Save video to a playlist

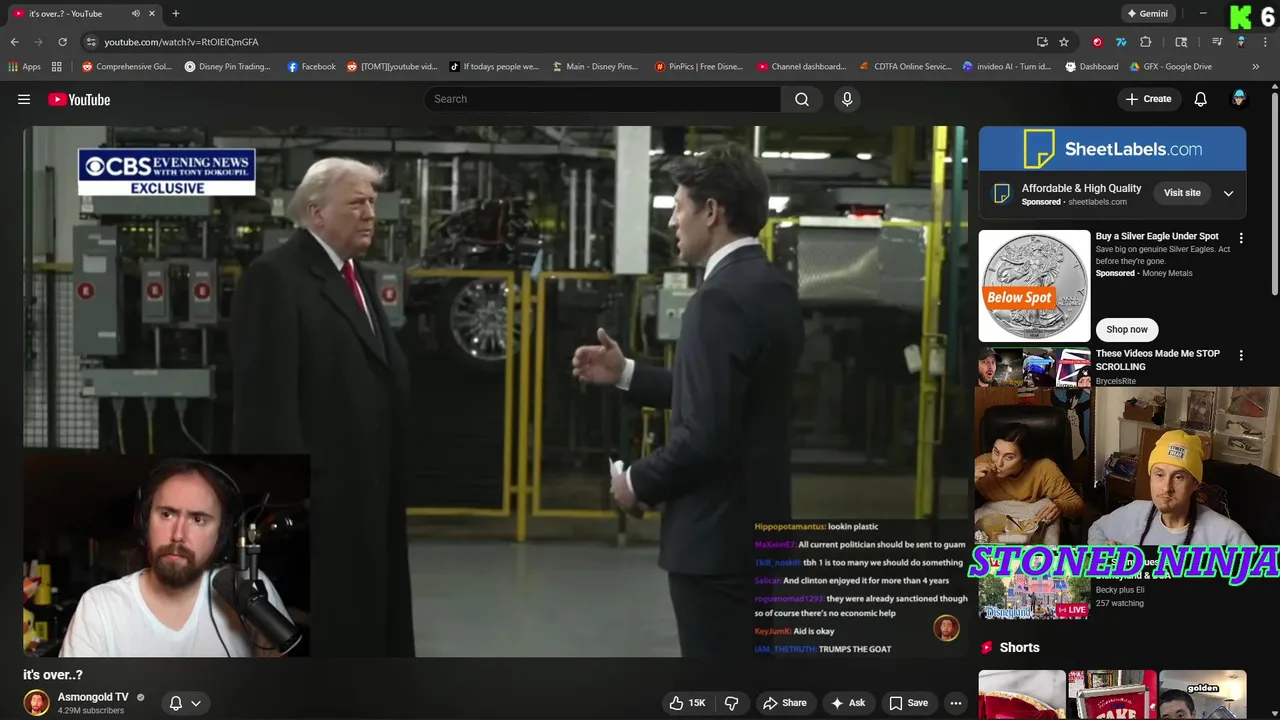point(908,703)
